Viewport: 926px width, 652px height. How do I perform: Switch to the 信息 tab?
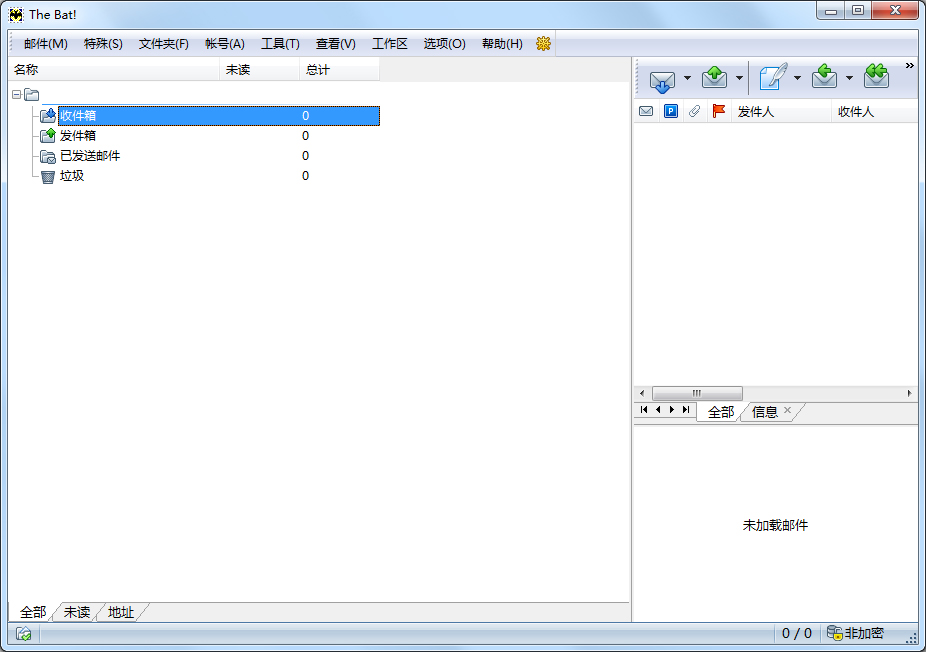coord(764,412)
